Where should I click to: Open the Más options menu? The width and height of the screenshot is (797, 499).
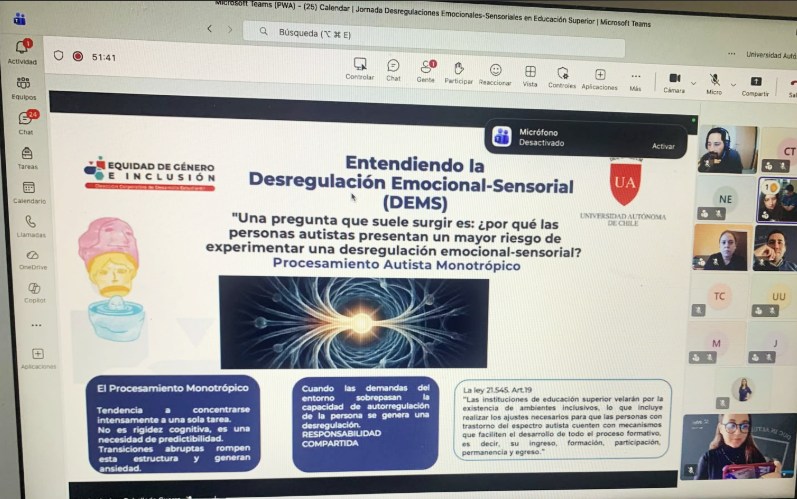(x=635, y=81)
